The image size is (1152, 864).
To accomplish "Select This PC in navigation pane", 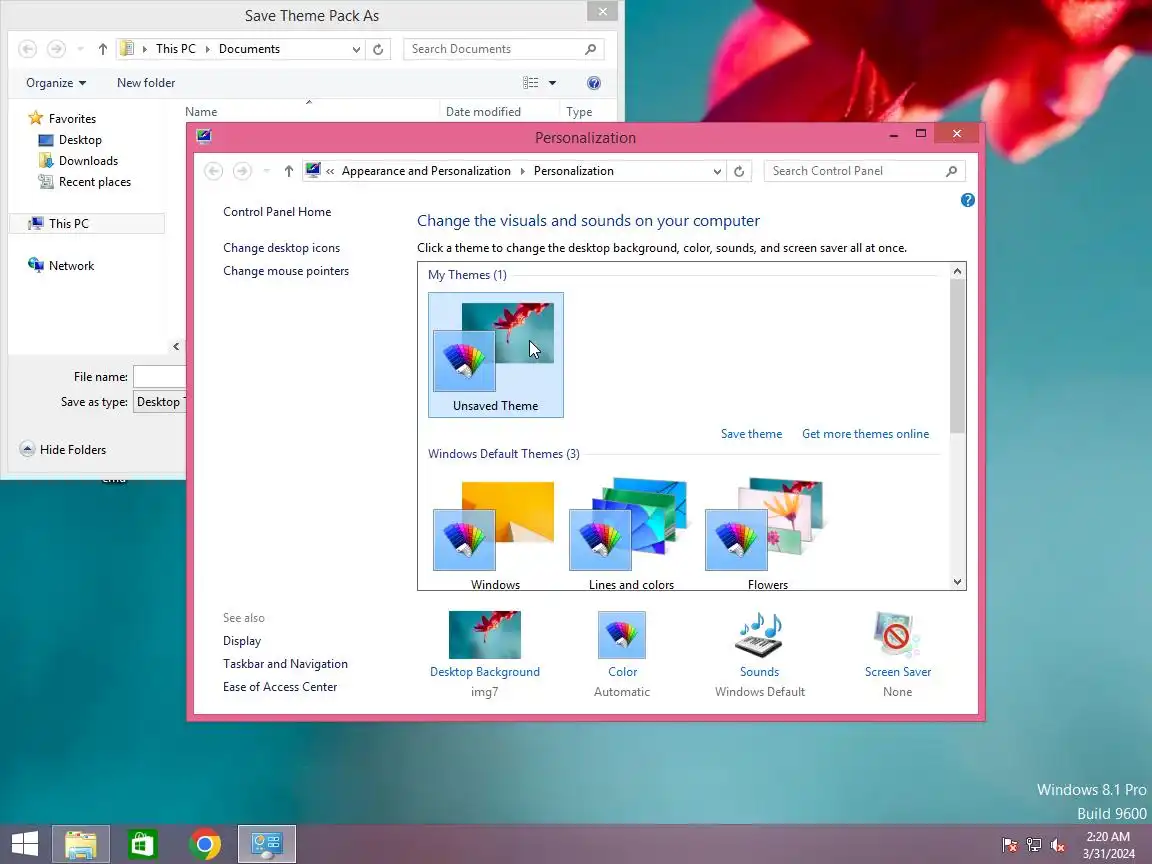I will coord(86,224).
